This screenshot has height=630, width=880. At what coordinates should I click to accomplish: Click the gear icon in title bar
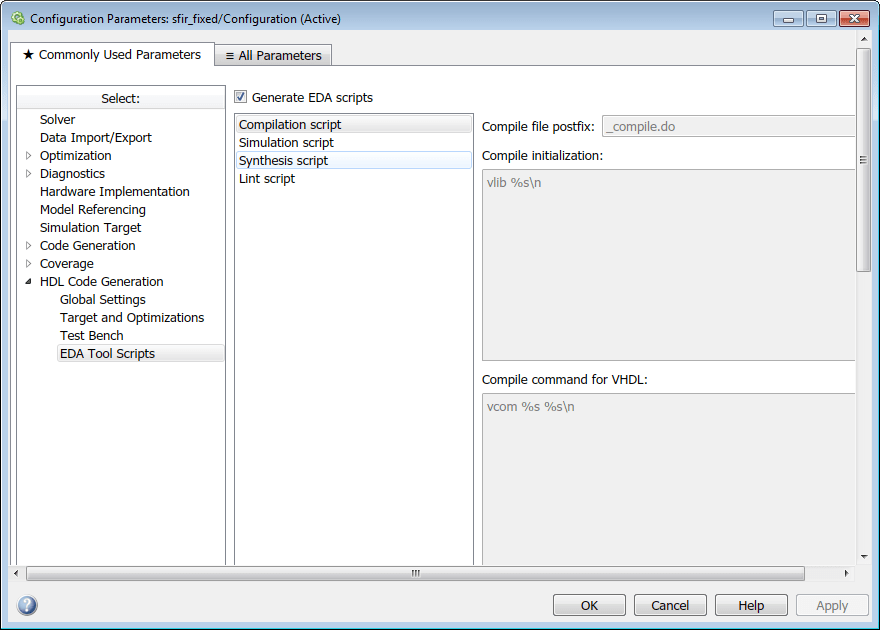point(17,18)
